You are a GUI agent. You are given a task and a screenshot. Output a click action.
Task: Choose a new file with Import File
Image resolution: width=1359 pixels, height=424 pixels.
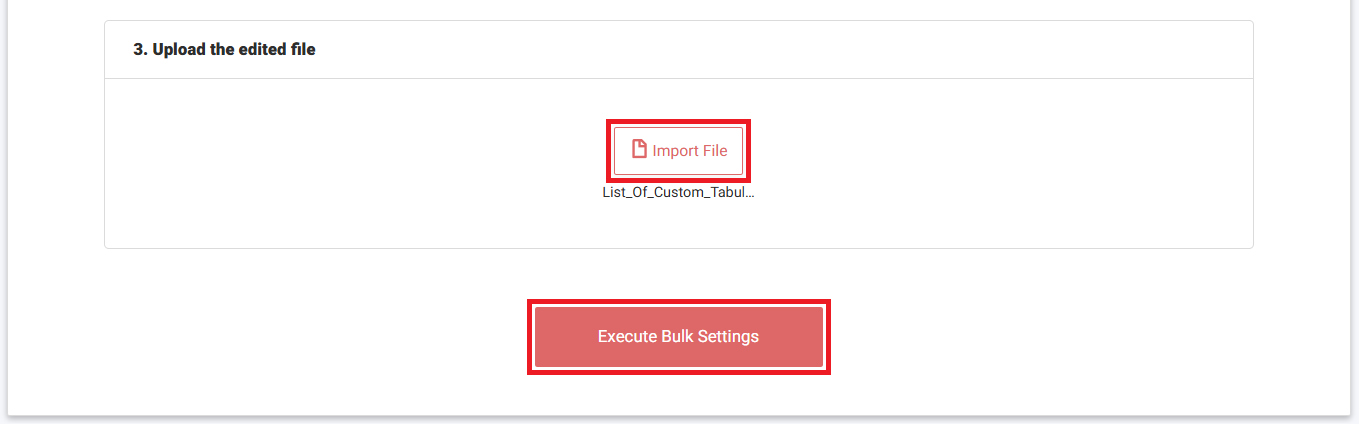tap(678, 151)
